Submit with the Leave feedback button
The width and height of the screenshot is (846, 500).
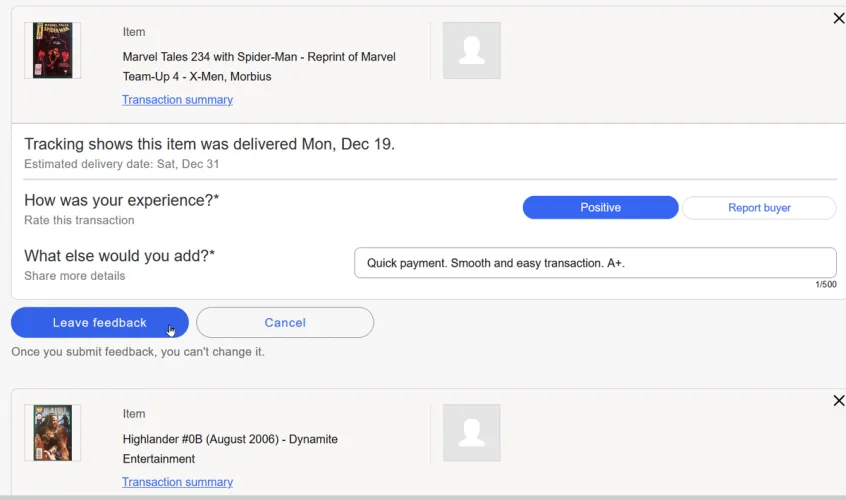(x=99, y=322)
